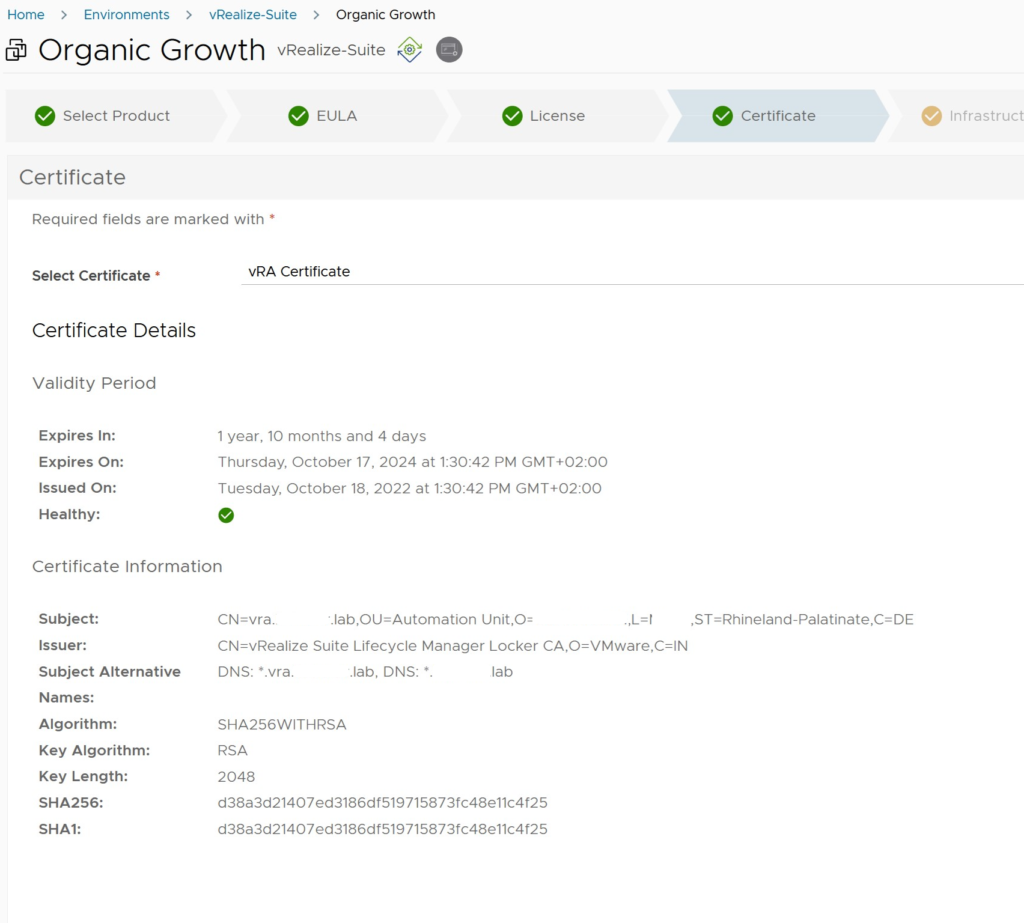1024x923 pixels.
Task: Click the environment icon beside Organic Growth title
Action: (16, 50)
